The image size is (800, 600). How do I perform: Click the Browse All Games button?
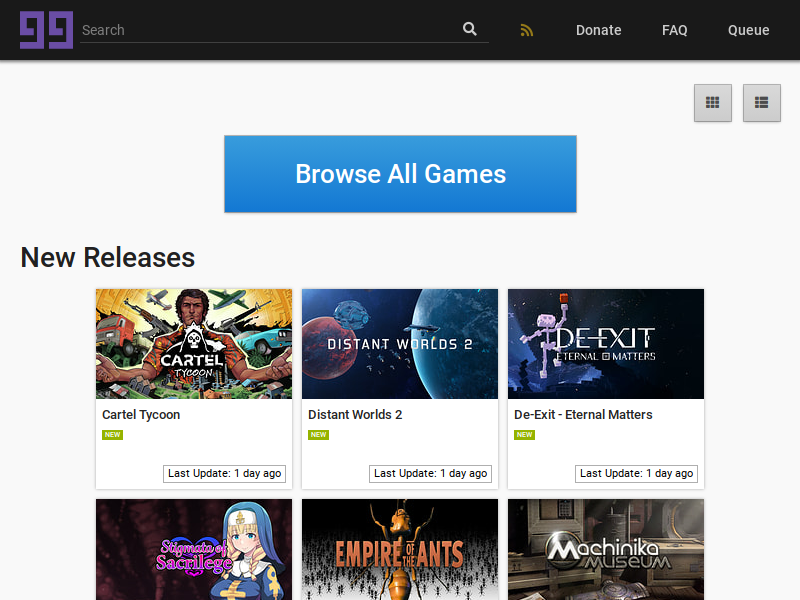coord(401,174)
